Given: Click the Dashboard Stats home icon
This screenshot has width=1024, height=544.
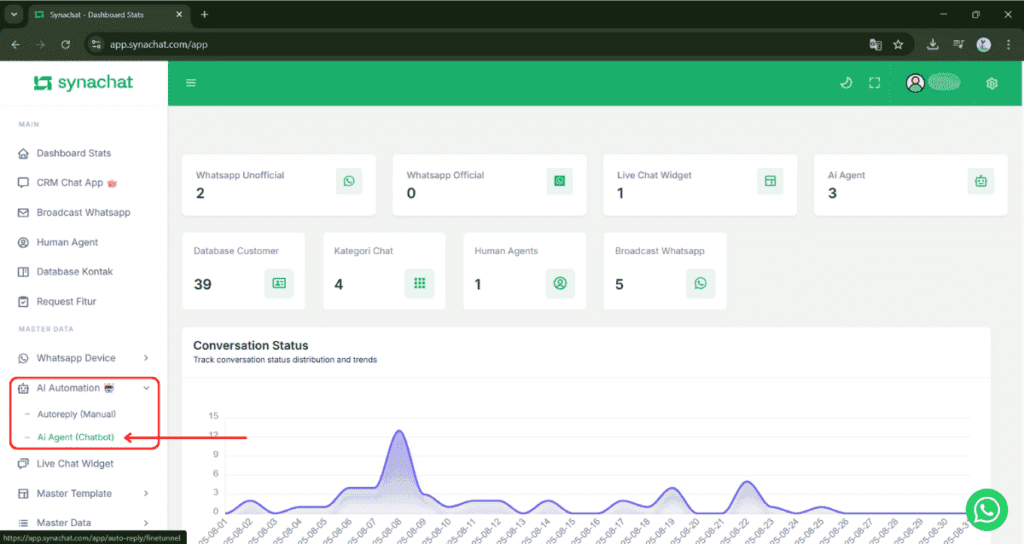Looking at the screenshot, I should pyautogui.click(x=24, y=153).
